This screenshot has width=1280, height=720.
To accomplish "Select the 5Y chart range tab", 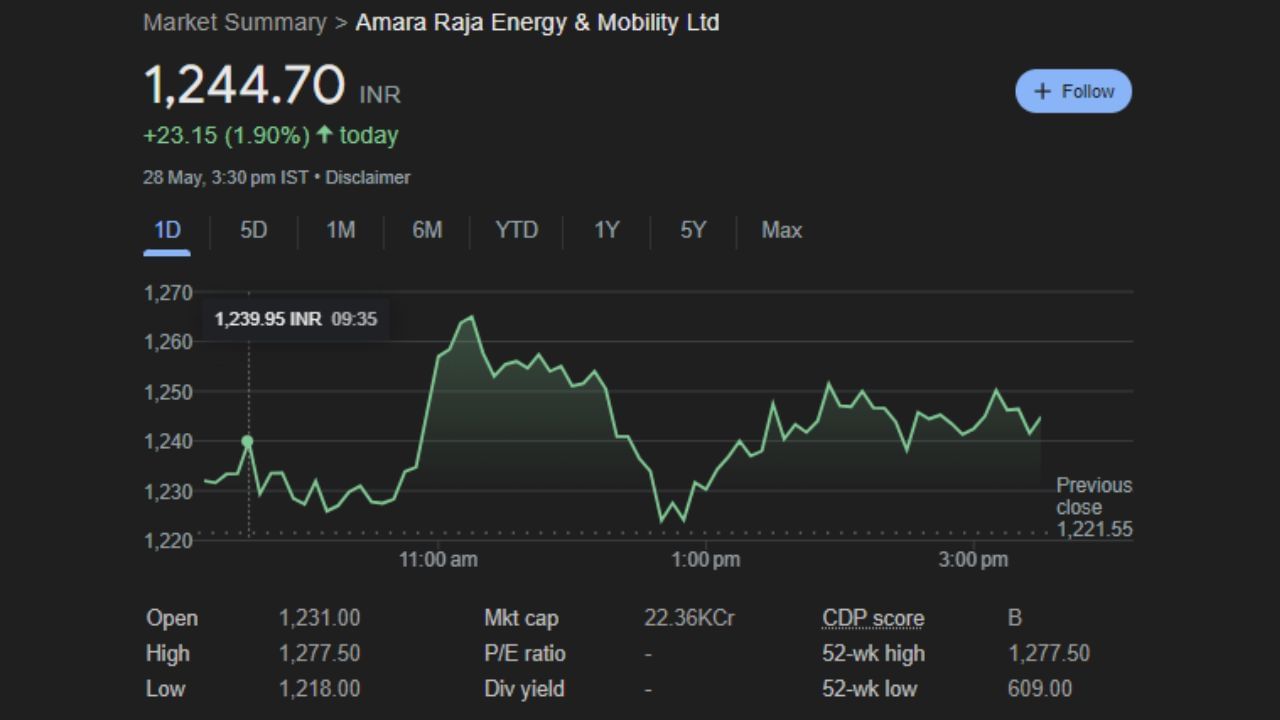I will click(x=693, y=230).
